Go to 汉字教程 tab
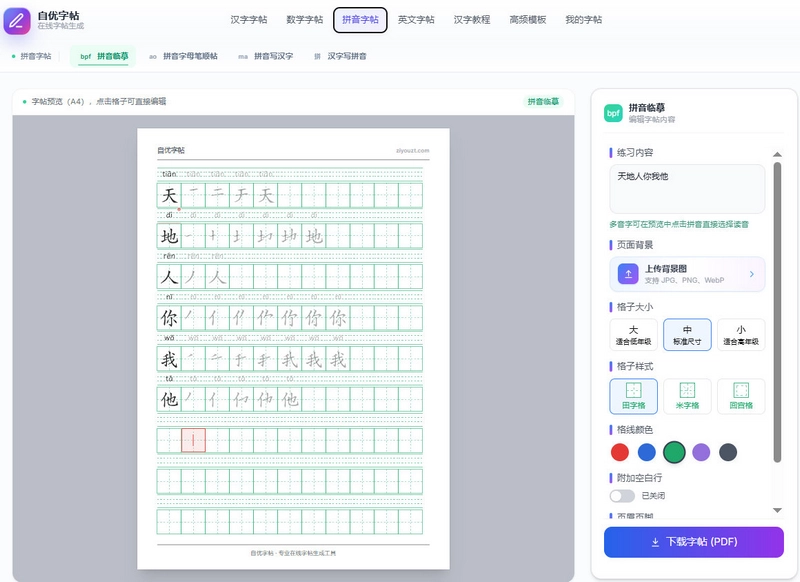The height and width of the screenshot is (582, 800). [x=472, y=20]
